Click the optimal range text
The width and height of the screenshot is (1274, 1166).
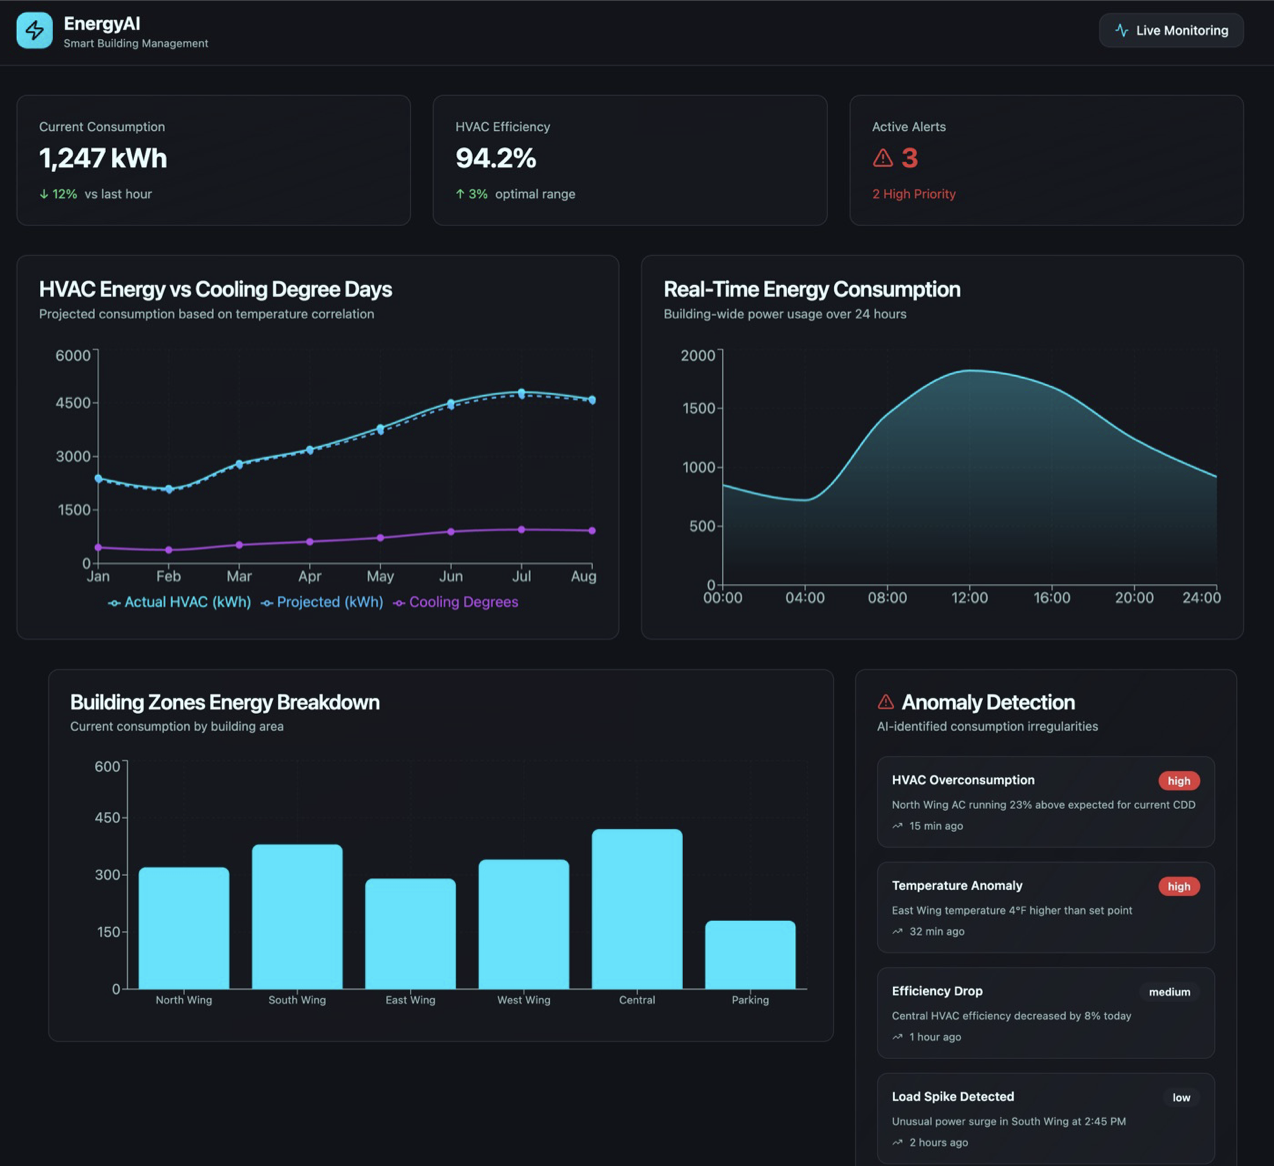[x=535, y=194]
